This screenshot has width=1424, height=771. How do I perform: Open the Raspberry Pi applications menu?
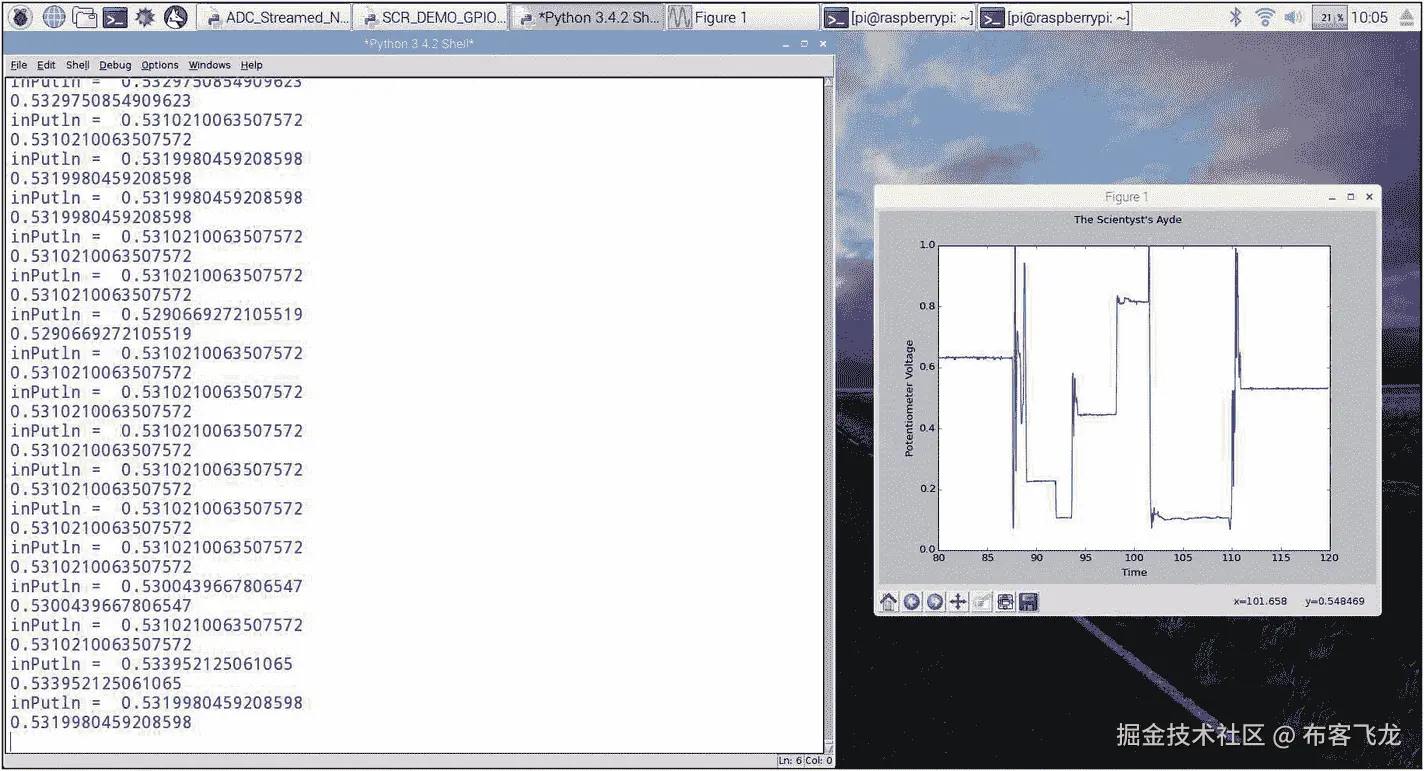tap(19, 16)
